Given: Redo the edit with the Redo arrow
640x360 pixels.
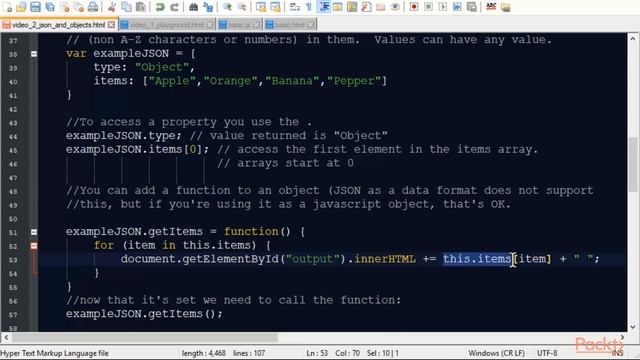Looking at the screenshot, I should click(174, 7).
